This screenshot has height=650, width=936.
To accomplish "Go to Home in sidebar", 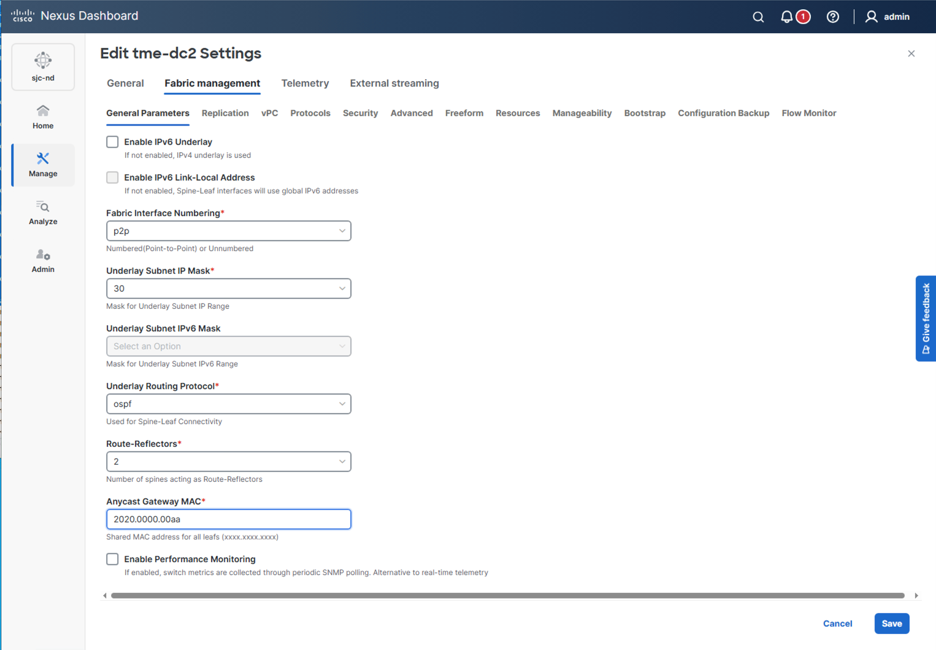I will tap(43, 117).
